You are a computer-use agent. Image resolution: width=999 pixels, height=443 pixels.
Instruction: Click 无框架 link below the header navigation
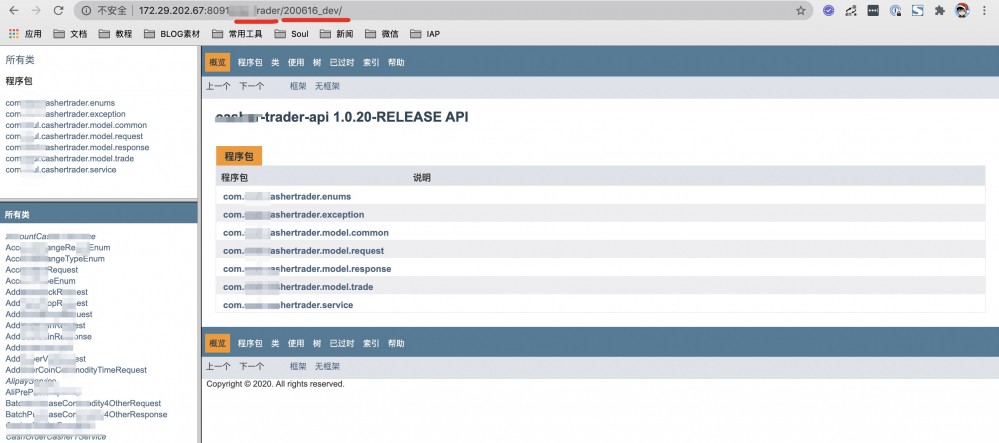[x=327, y=86]
